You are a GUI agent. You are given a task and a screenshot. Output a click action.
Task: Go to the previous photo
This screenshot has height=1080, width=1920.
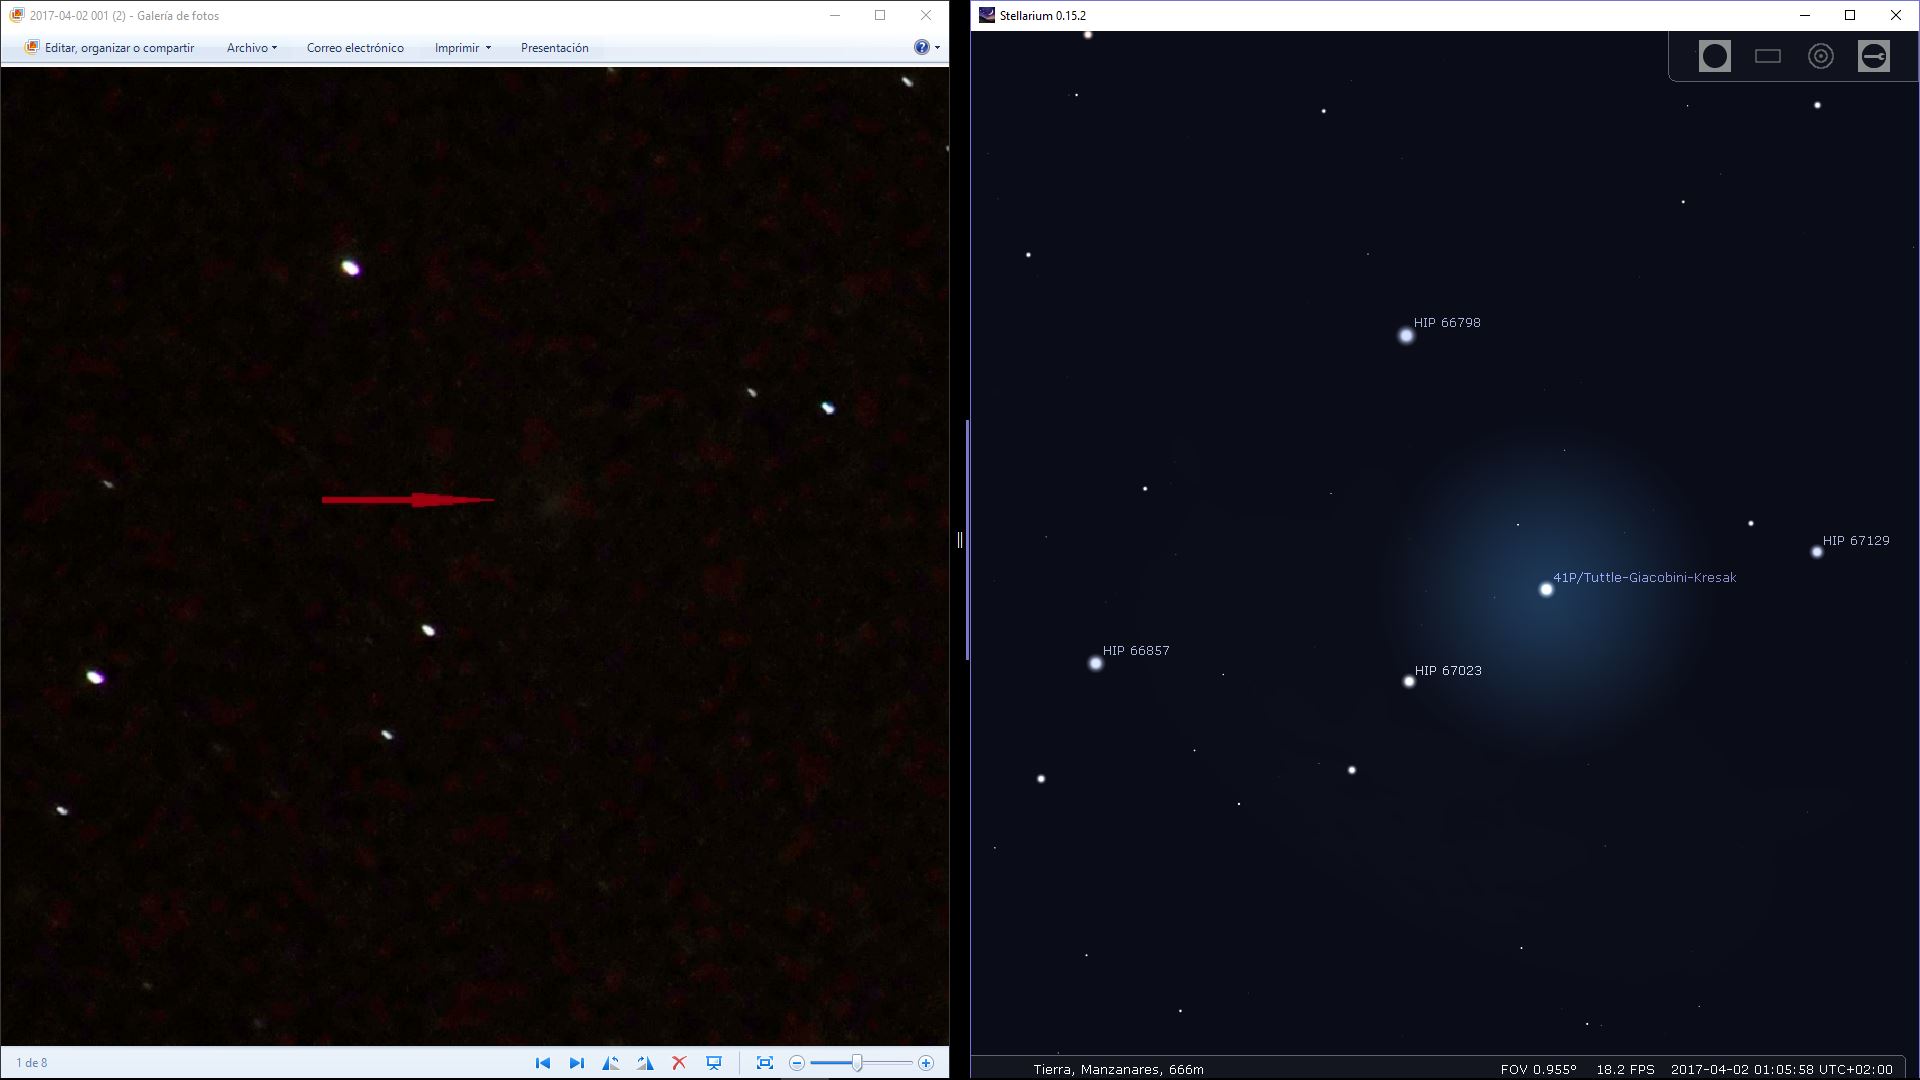(x=542, y=1063)
